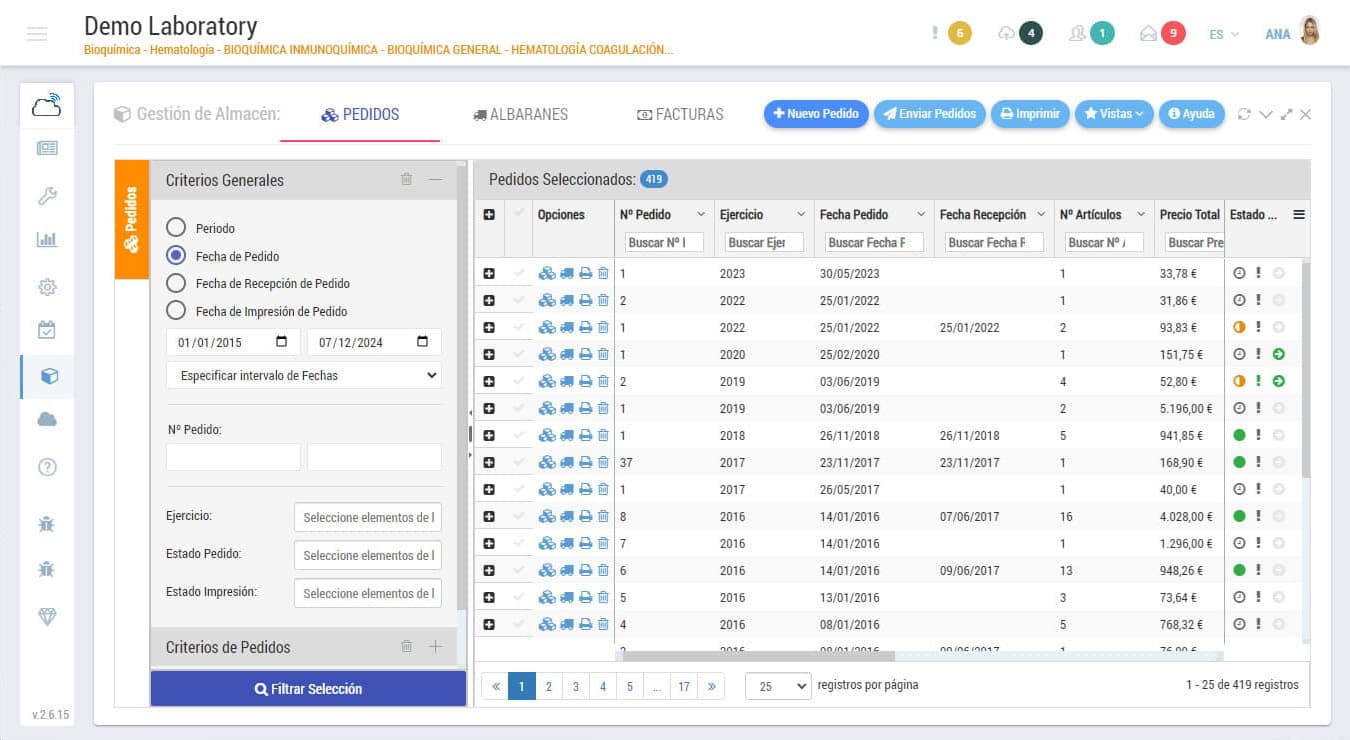The height and width of the screenshot is (740, 1350).
Task: Click the orange Pedidos vertical tab
Action: coord(132,219)
